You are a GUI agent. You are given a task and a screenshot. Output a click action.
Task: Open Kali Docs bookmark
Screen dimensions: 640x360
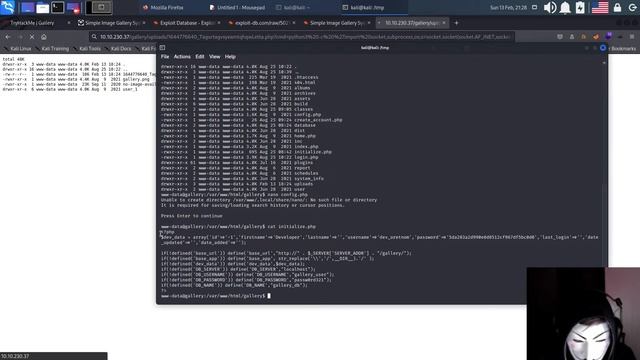point(118,49)
